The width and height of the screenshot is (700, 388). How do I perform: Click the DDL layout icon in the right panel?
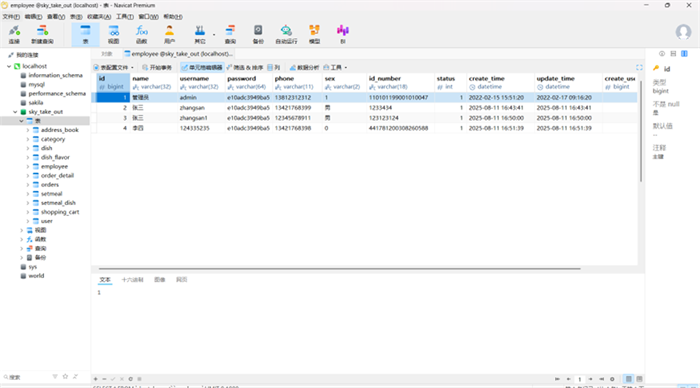[673, 54]
